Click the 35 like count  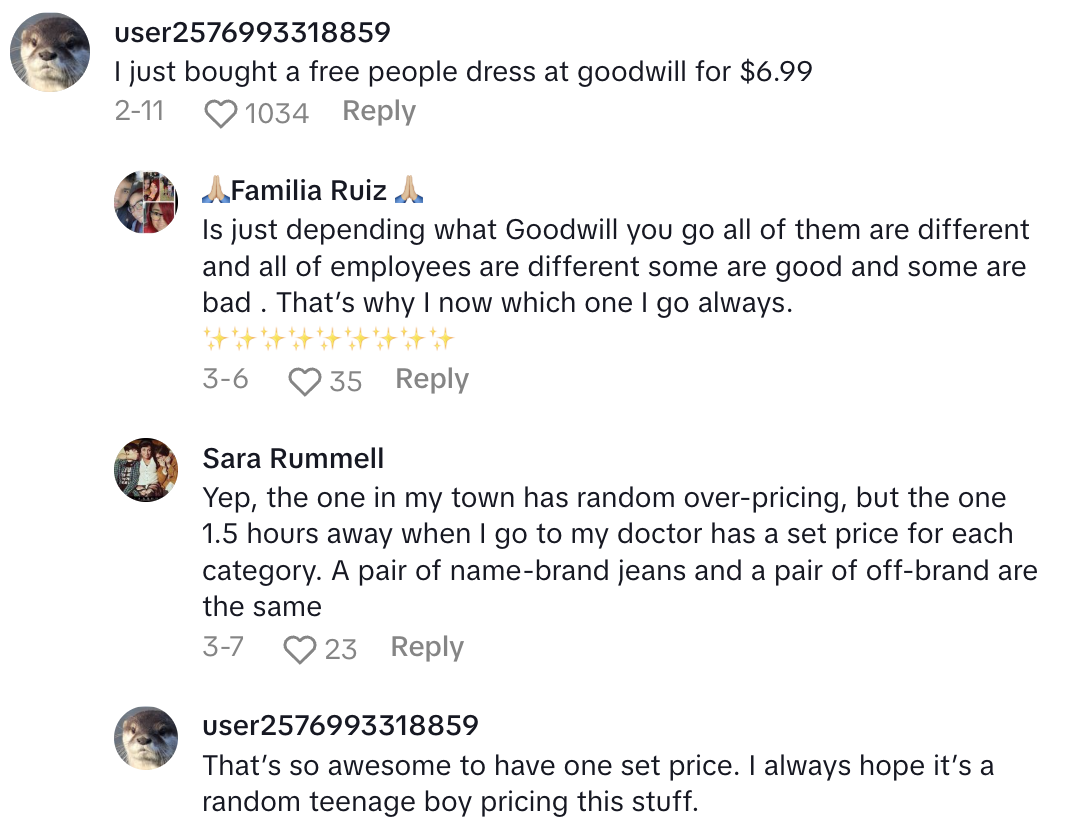point(345,381)
